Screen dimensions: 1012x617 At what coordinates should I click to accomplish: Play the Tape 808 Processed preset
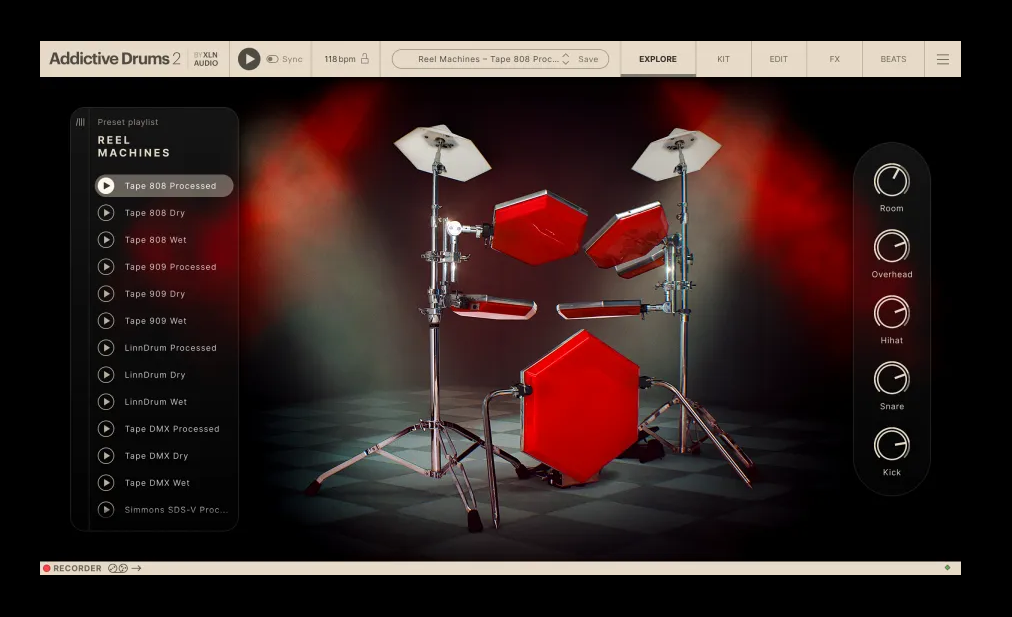point(106,186)
